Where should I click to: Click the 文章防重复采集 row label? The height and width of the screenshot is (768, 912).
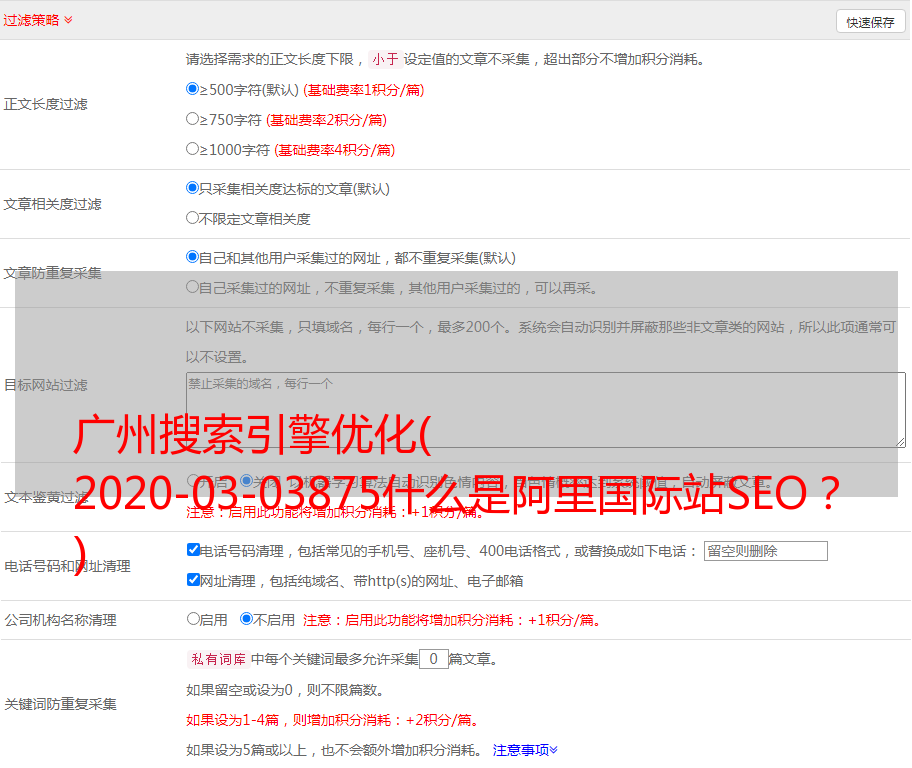pyautogui.click(x=53, y=273)
